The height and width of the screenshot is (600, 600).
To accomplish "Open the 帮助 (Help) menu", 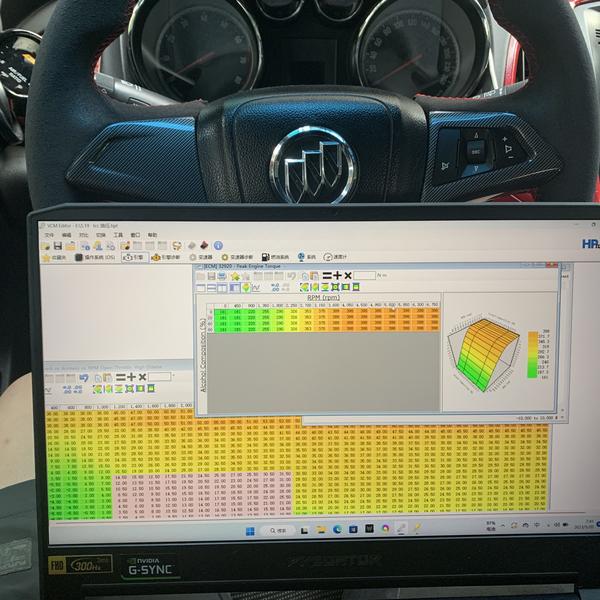I will coord(152,235).
